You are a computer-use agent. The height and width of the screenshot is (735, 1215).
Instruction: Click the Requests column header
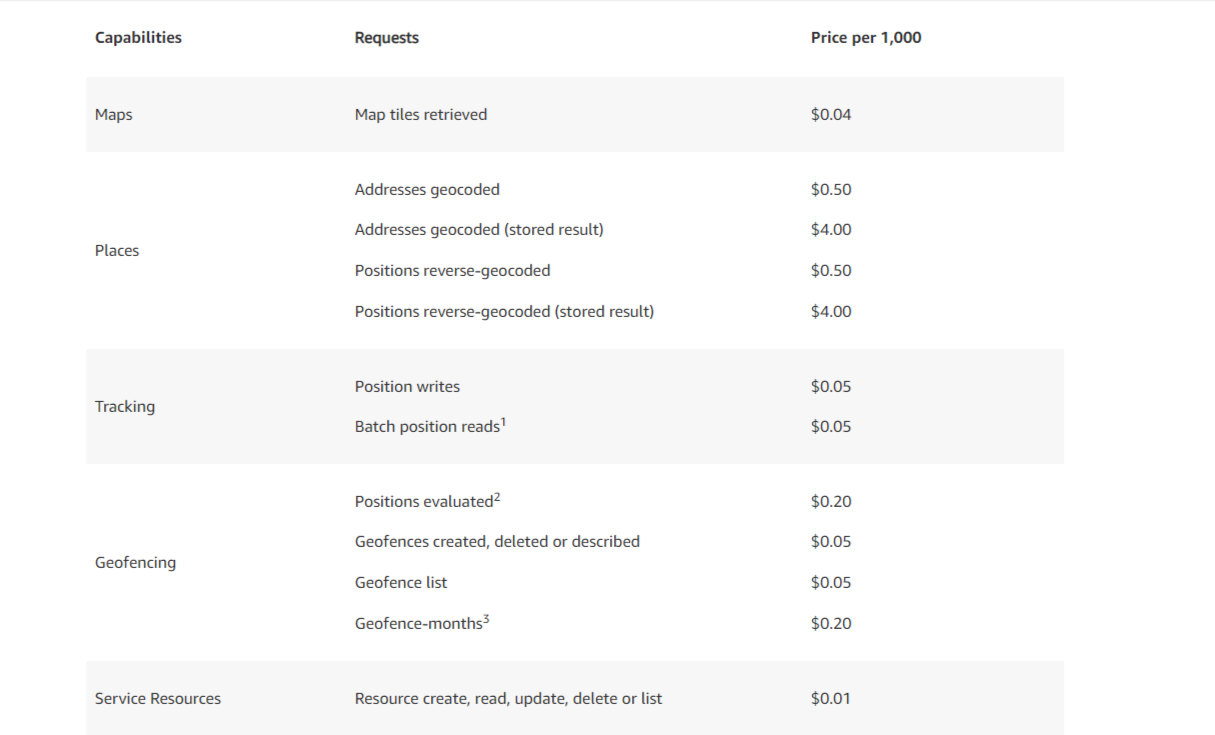(387, 38)
